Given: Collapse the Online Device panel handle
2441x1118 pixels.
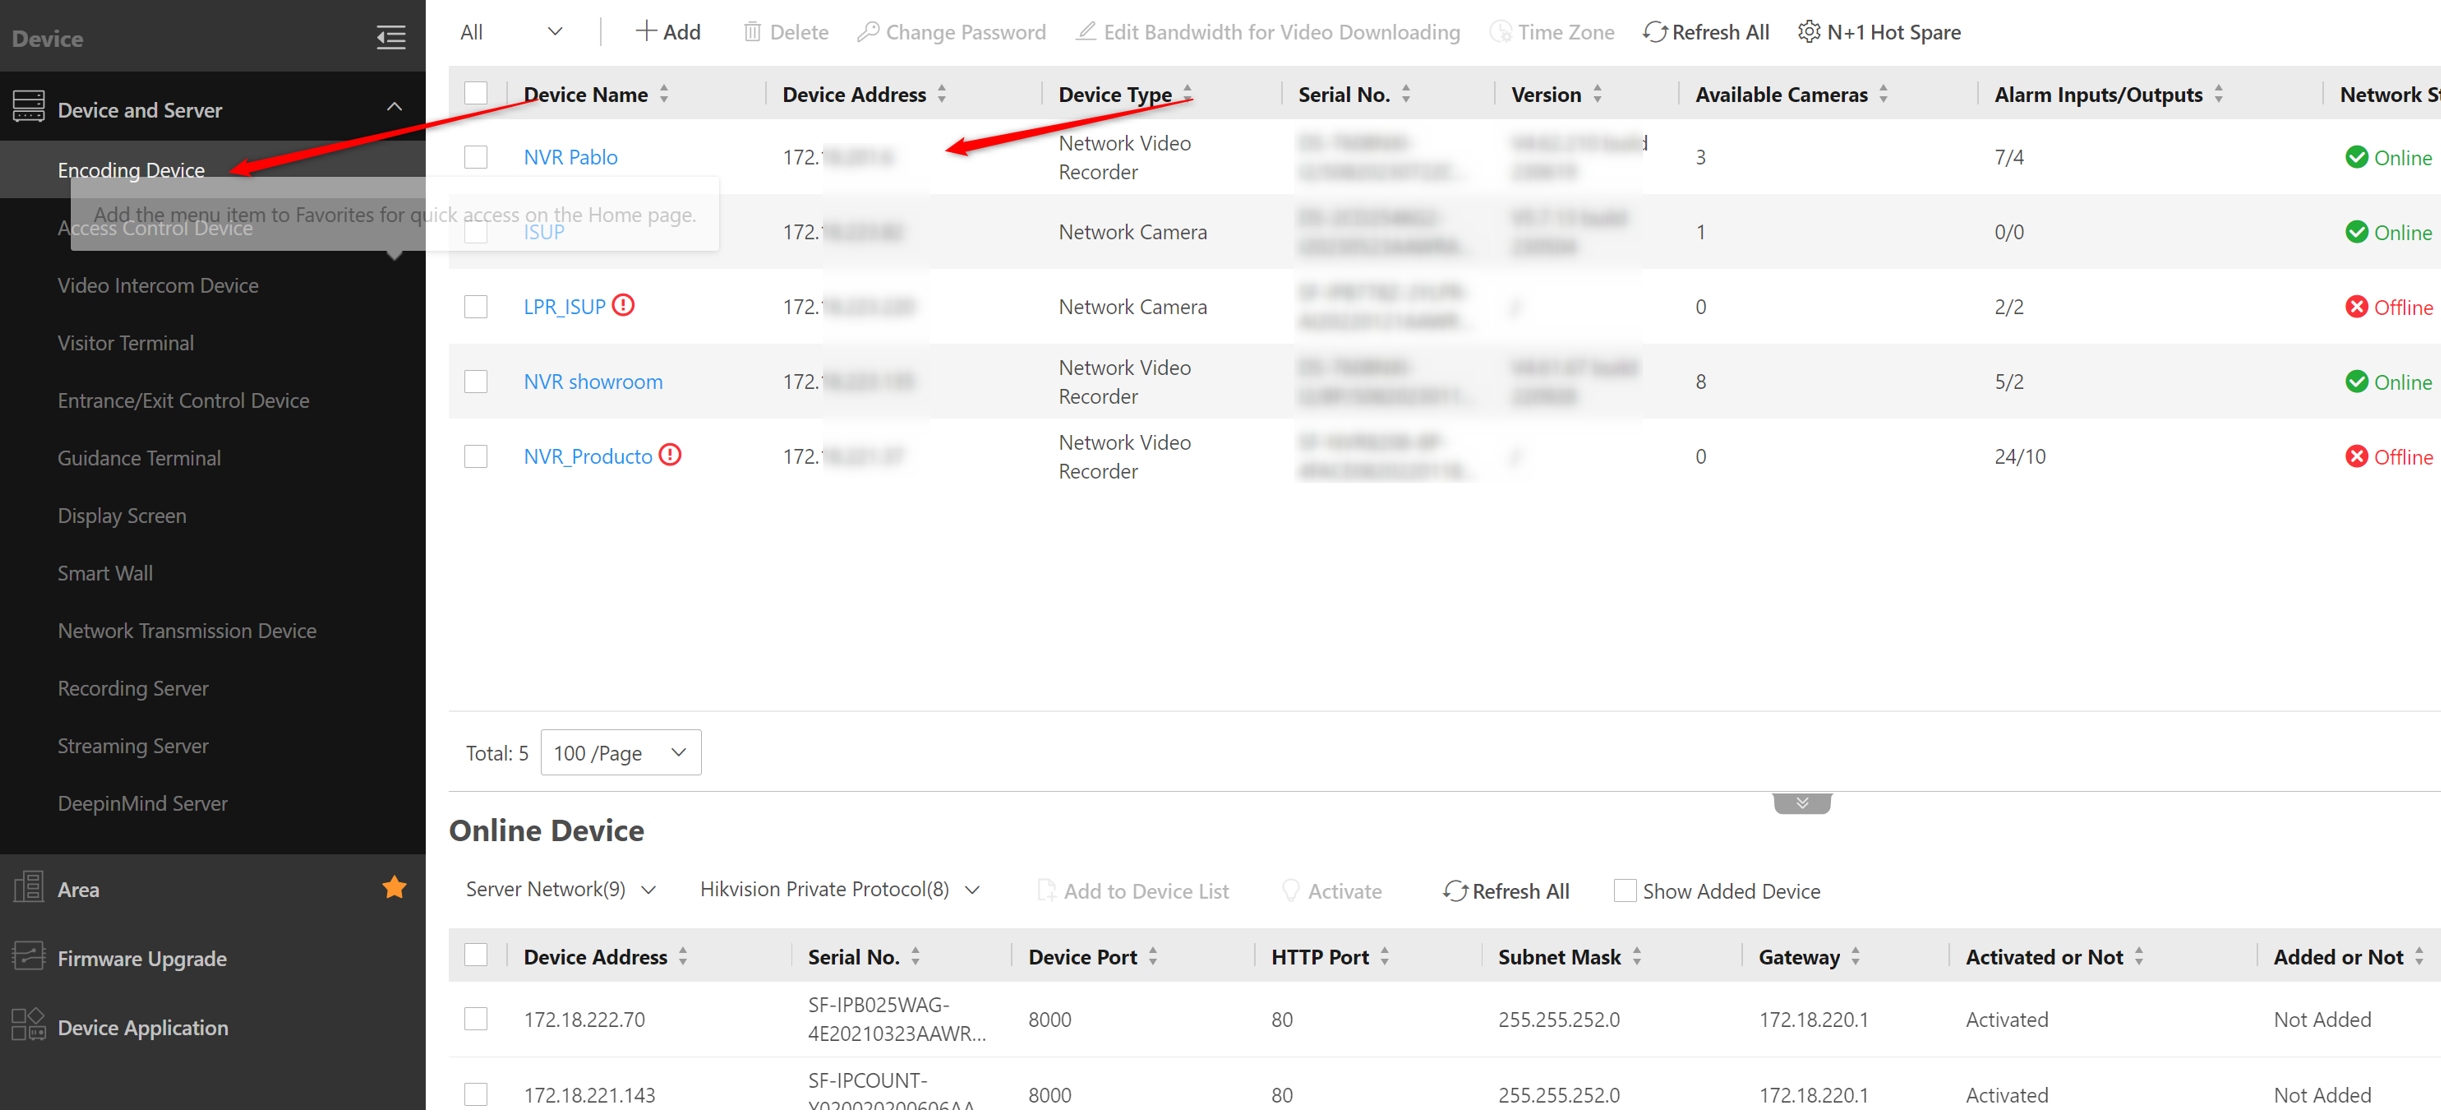Looking at the screenshot, I should [x=1801, y=803].
